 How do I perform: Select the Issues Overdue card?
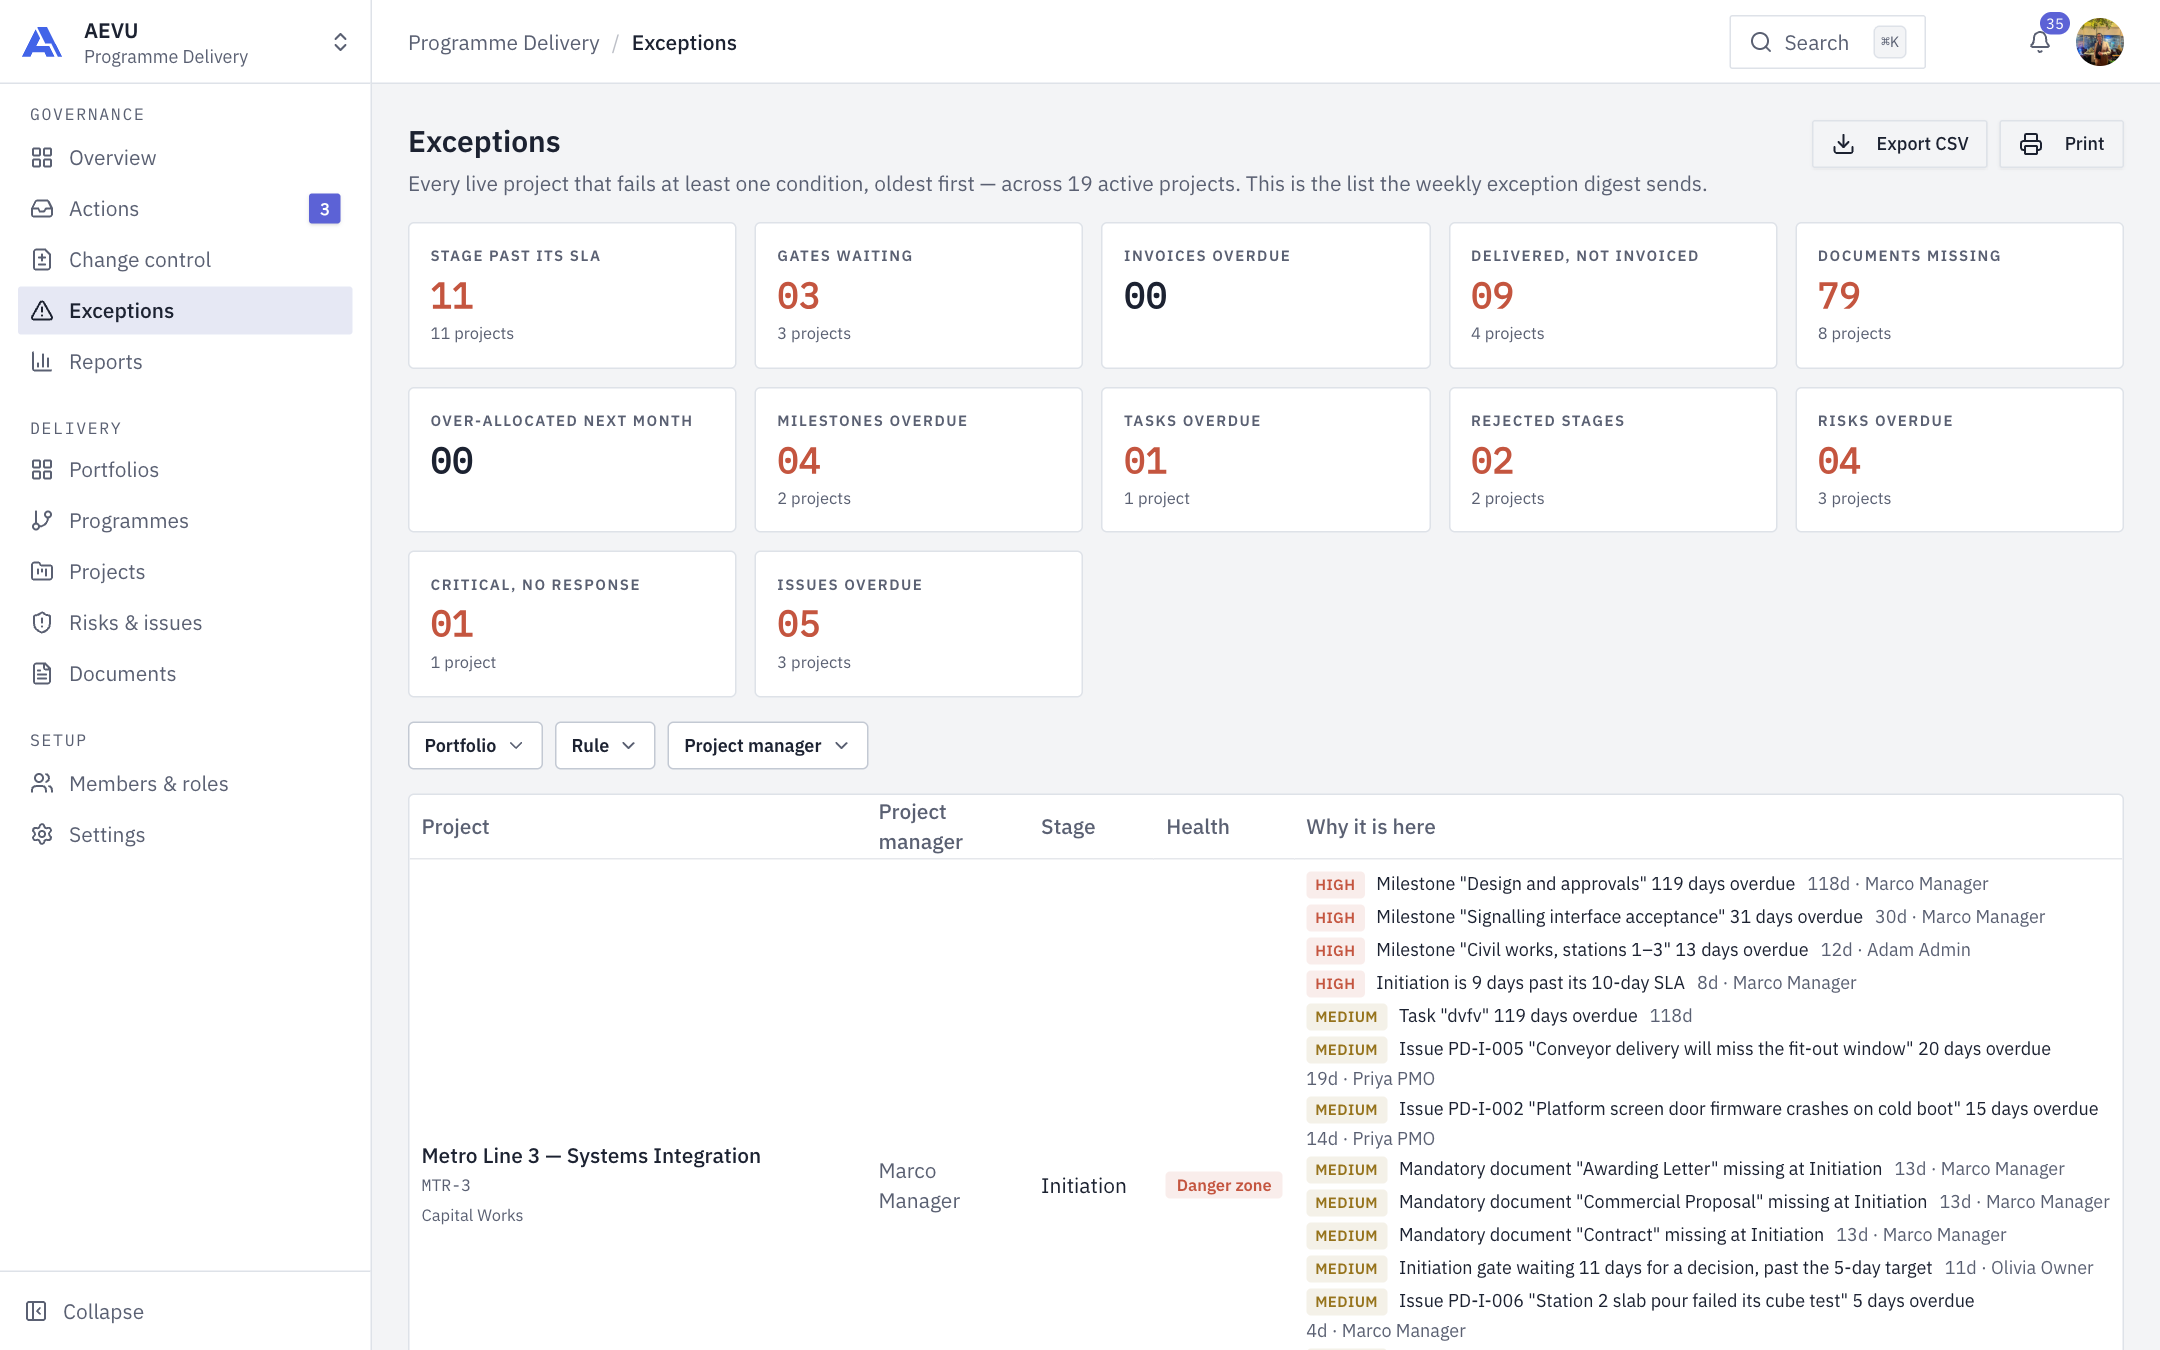[918, 624]
